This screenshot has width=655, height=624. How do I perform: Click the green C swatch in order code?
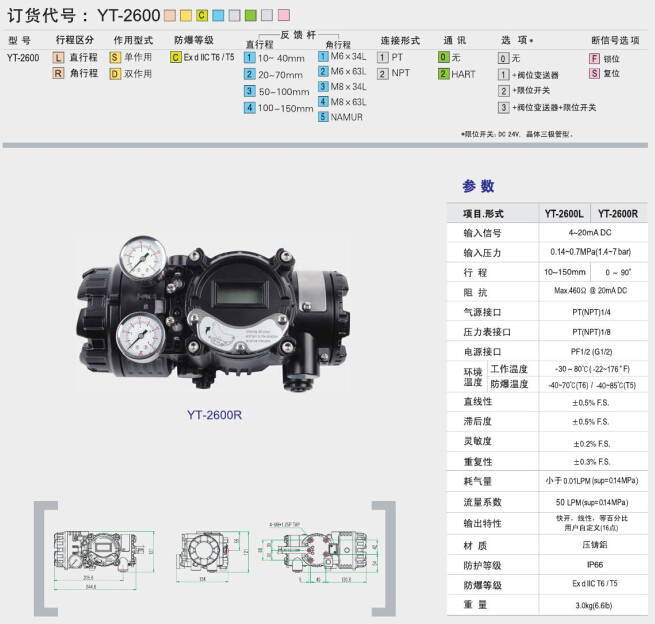(x=202, y=15)
